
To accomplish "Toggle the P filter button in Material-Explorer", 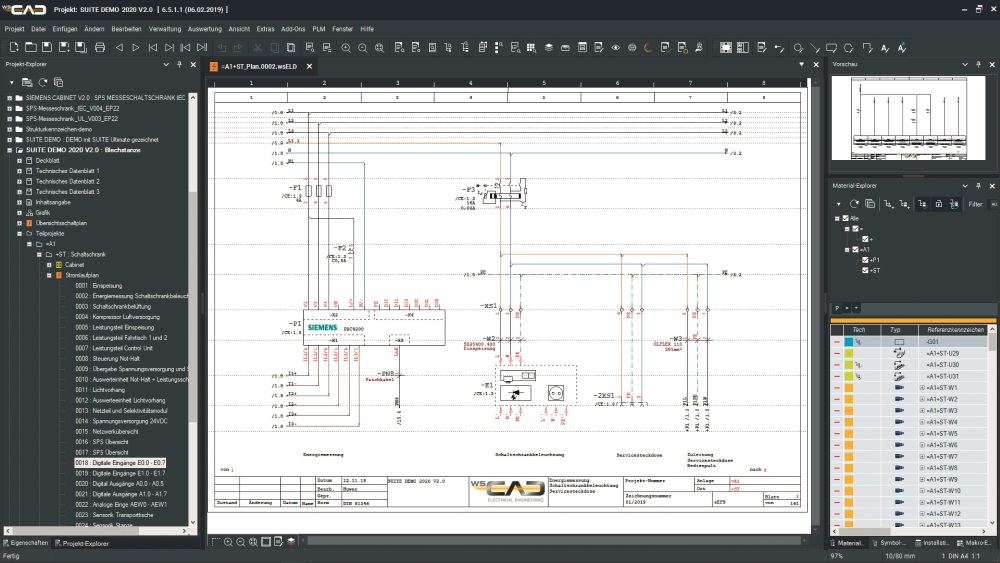I will click(837, 308).
